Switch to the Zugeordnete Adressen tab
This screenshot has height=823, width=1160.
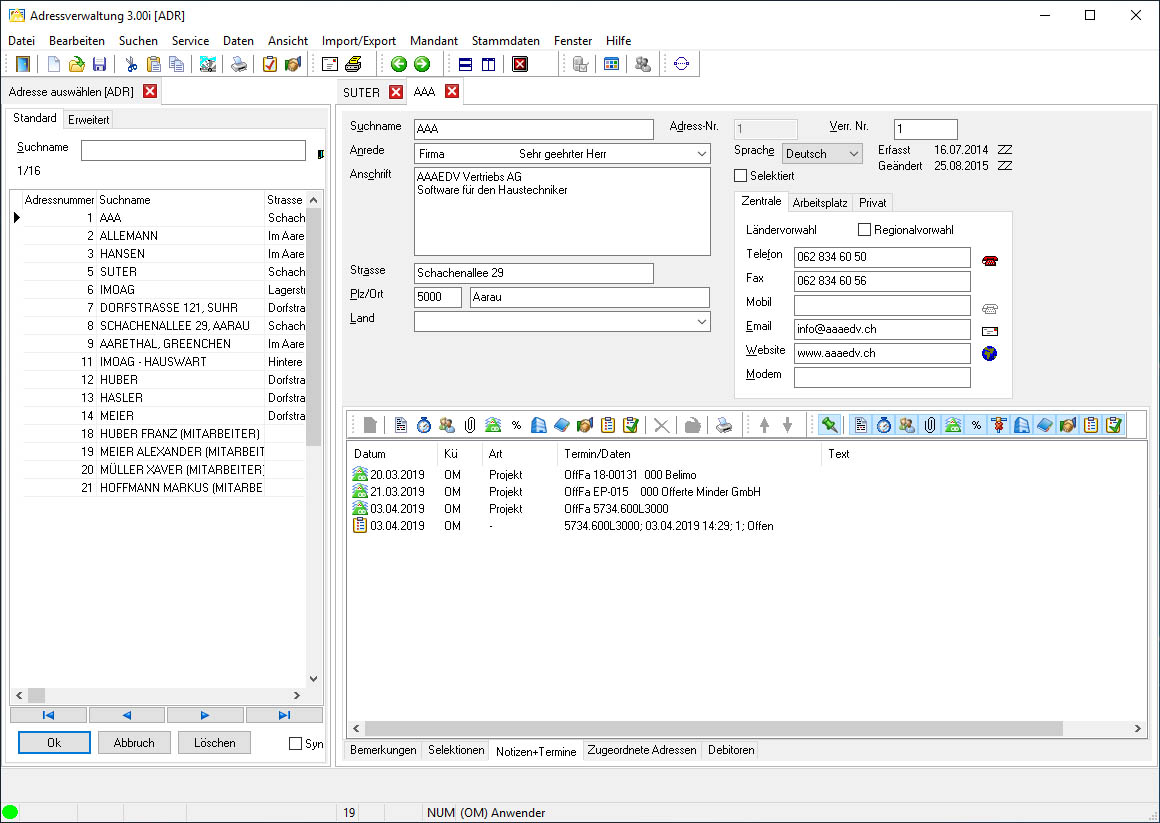[x=642, y=750]
